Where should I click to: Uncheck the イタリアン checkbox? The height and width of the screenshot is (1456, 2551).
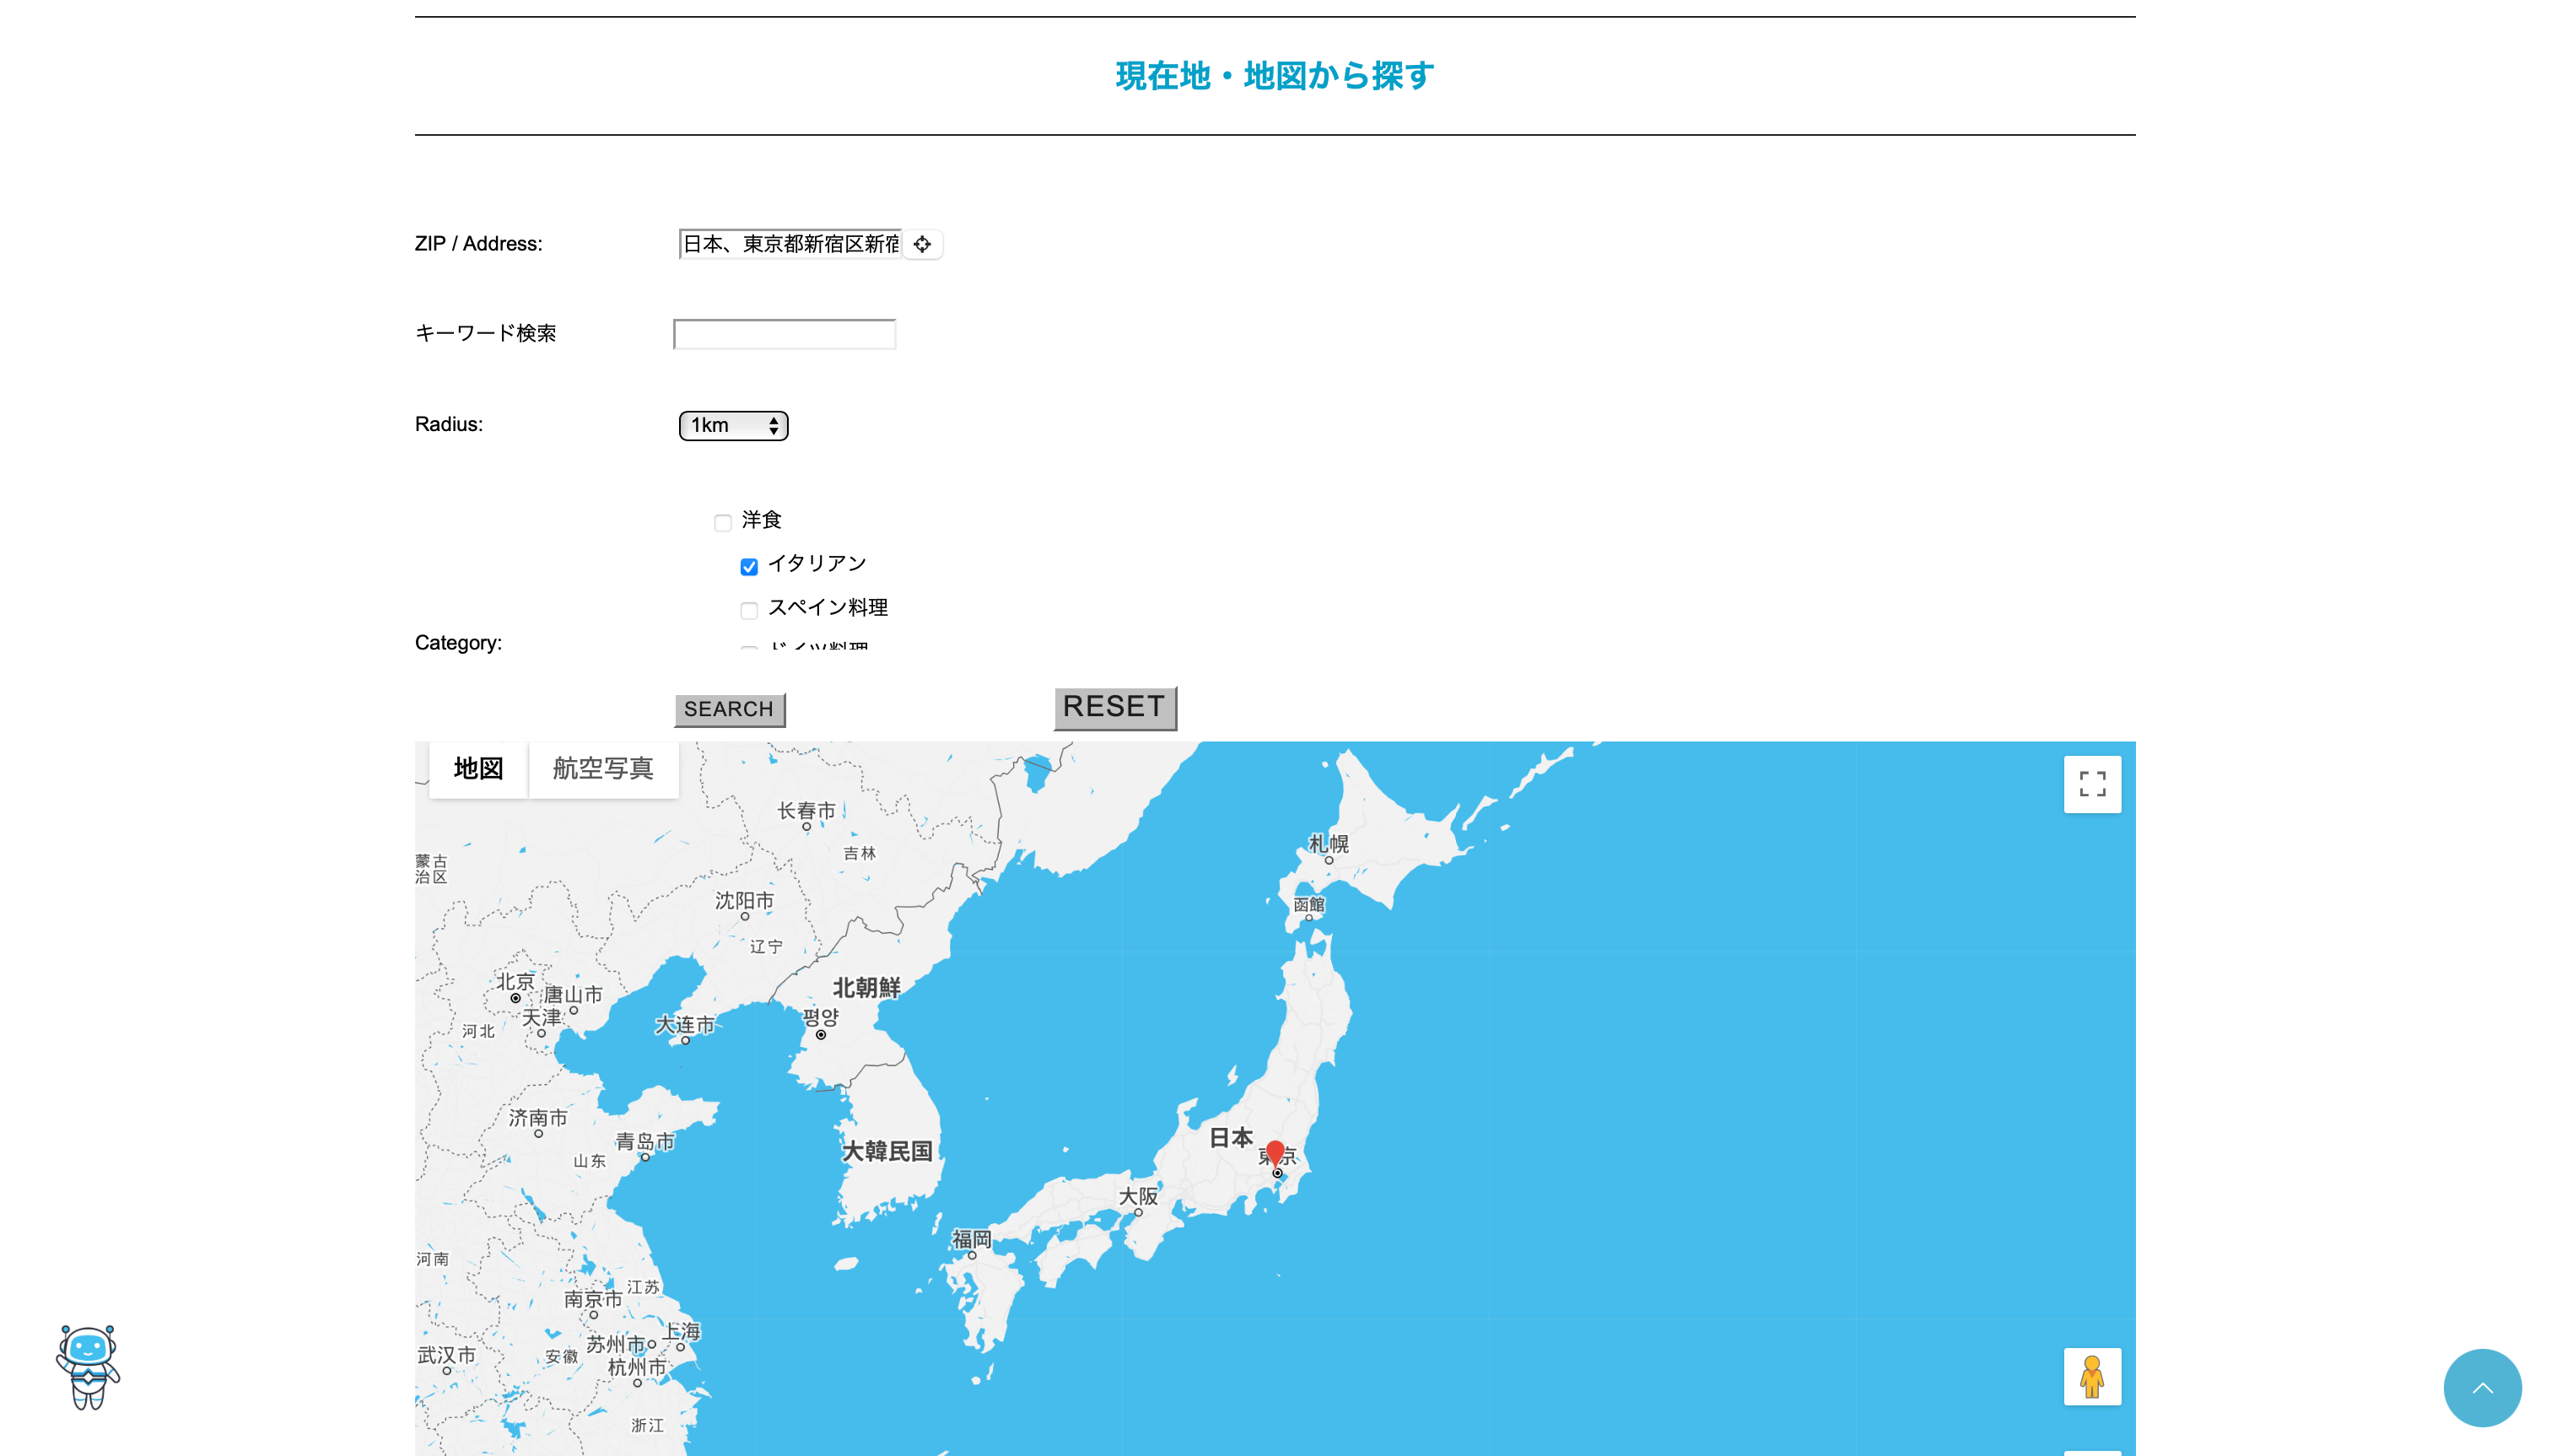pos(749,566)
